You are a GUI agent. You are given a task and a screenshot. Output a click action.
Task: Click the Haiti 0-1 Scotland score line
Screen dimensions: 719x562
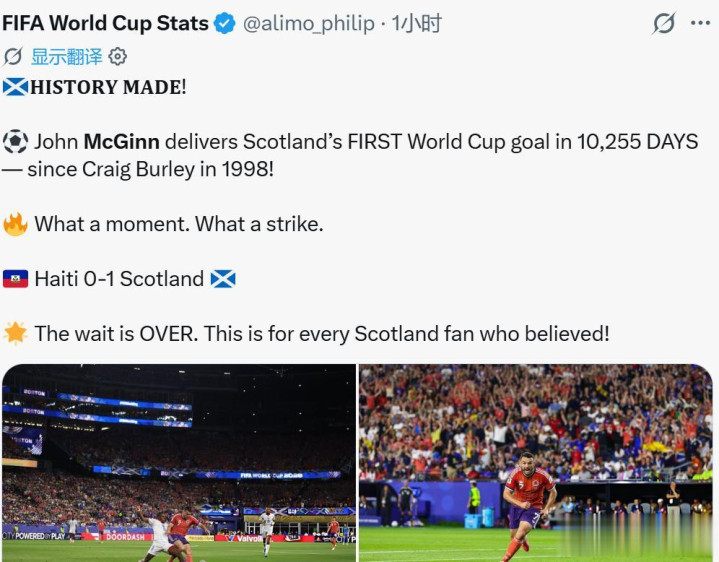[119, 279]
